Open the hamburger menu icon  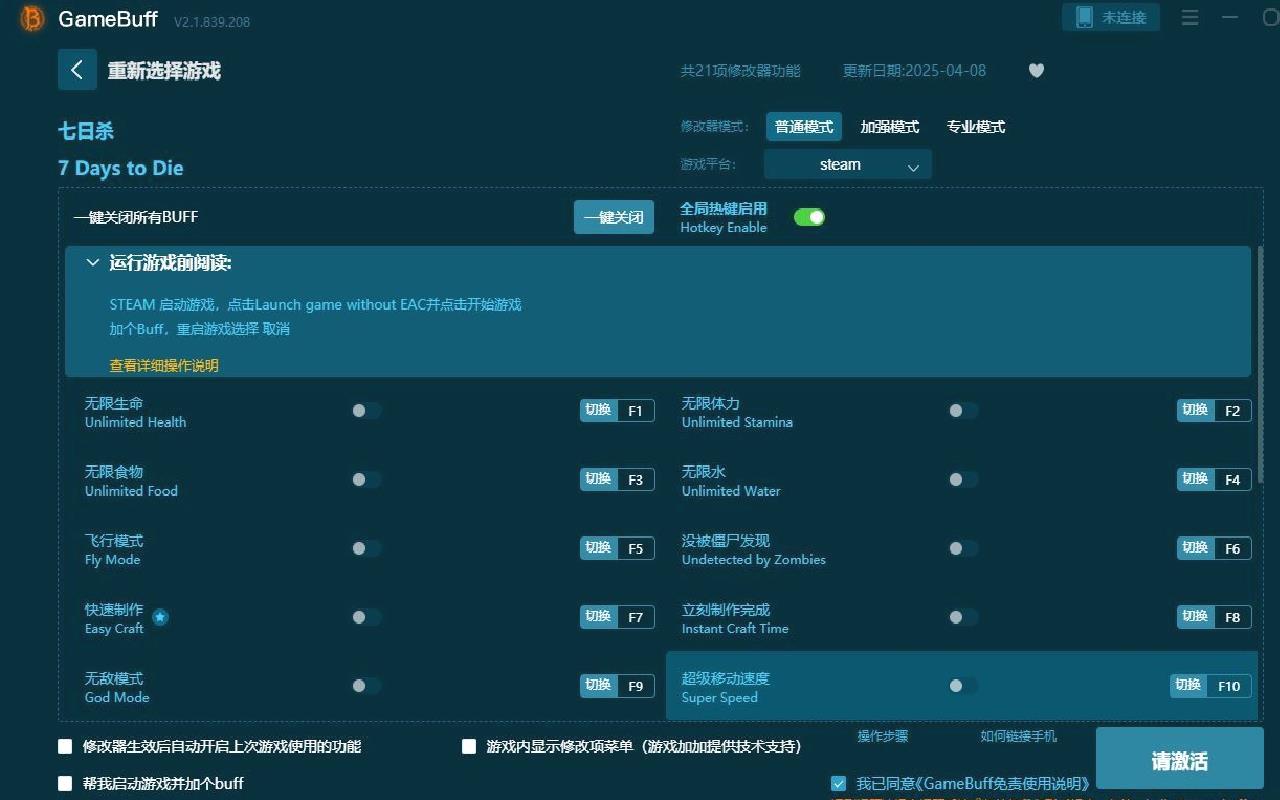[1190, 17]
